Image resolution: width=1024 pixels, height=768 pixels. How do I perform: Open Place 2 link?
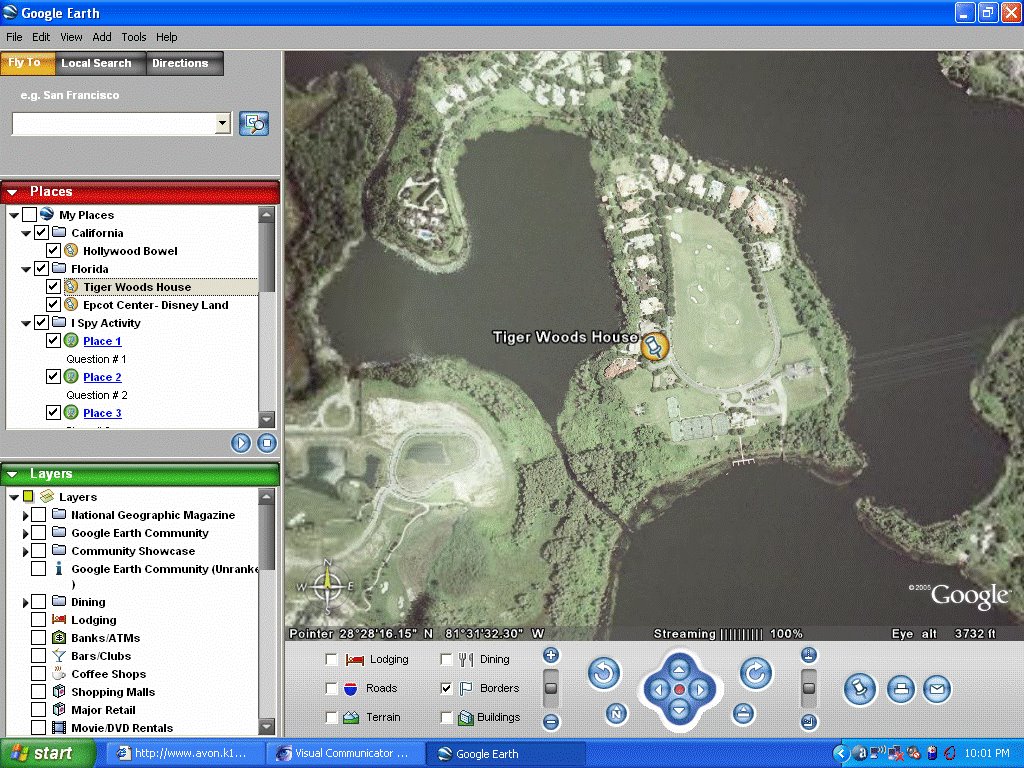click(102, 377)
